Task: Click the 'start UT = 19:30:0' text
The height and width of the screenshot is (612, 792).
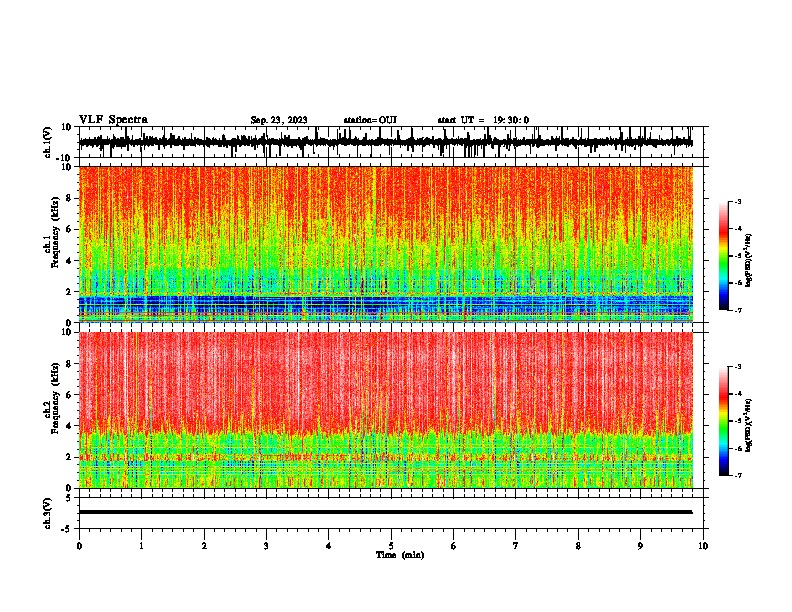Action: [x=483, y=120]
